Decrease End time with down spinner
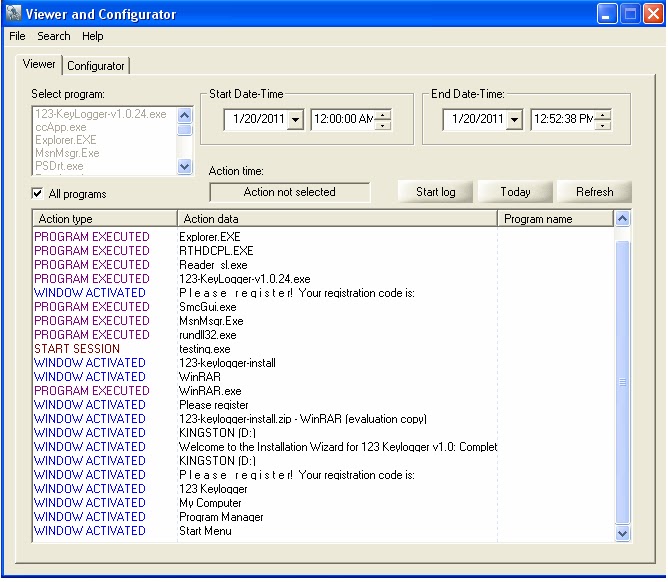668x582 pixels. point(602,125)
